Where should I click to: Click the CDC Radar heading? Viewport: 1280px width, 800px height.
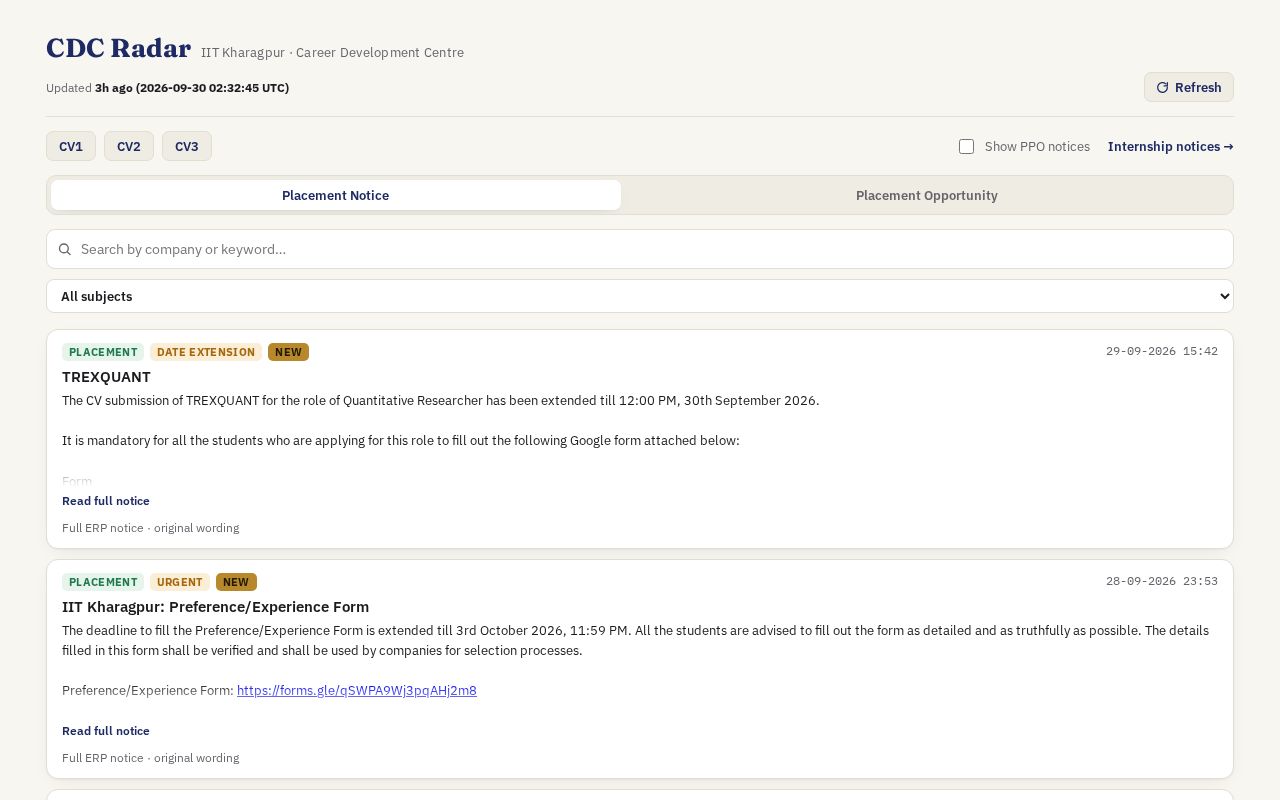(118, 48)
